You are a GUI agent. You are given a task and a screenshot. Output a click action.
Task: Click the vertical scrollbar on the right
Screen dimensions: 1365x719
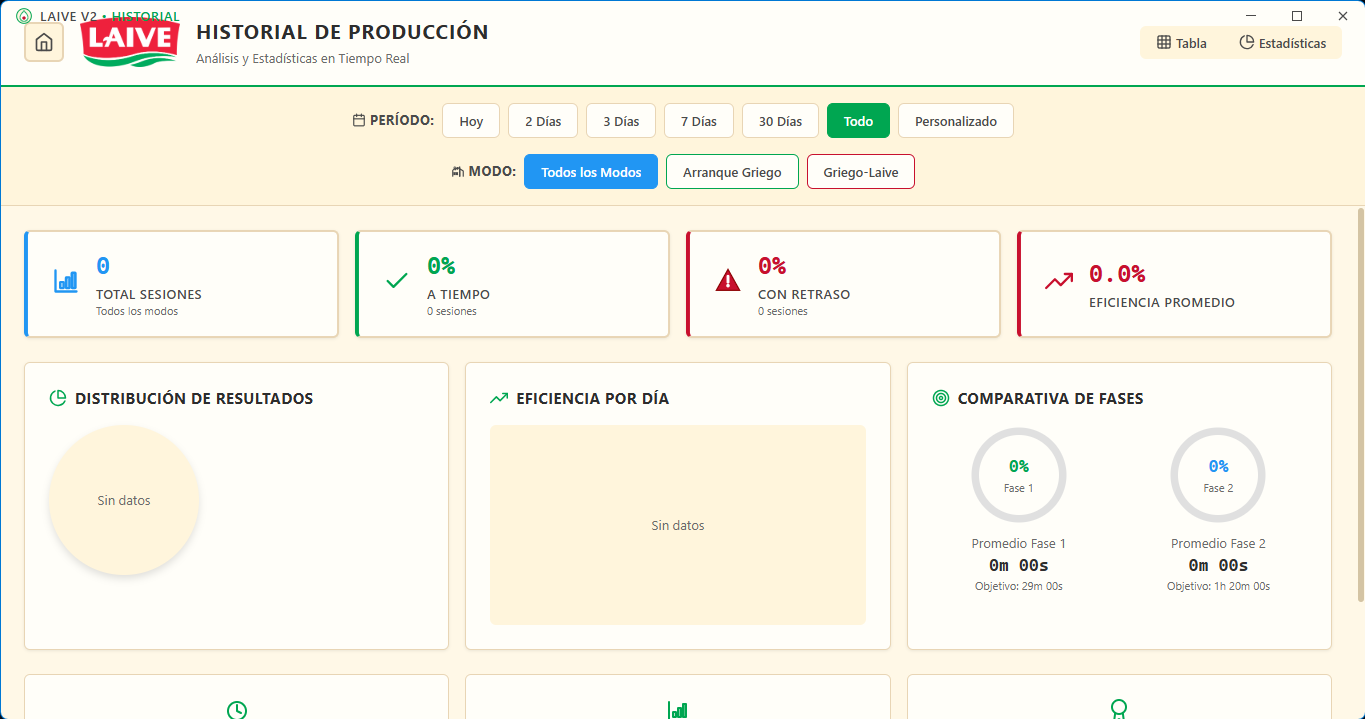(1360, 400)
